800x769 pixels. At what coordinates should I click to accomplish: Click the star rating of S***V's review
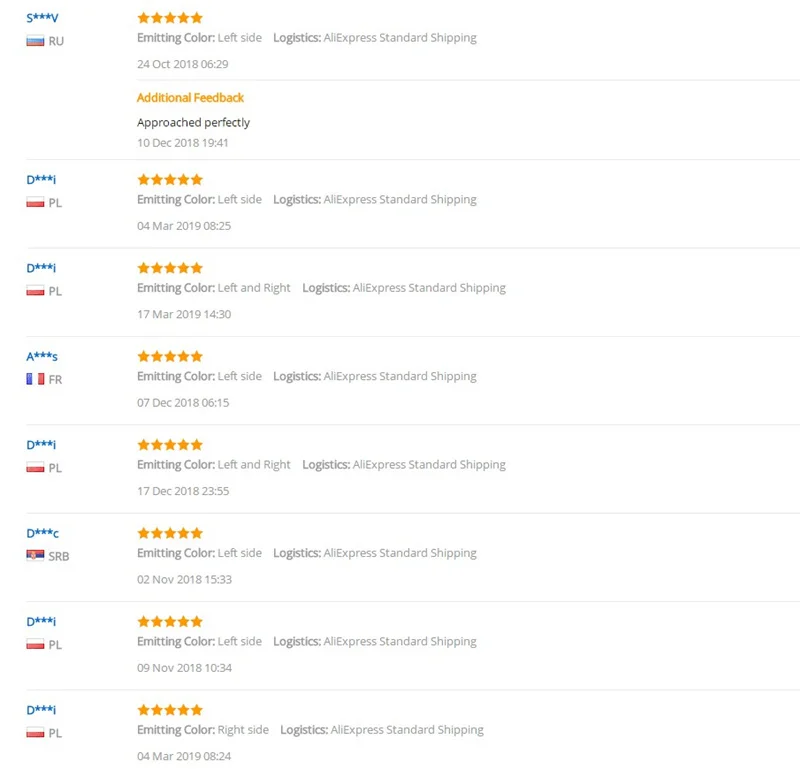pos(170,18)
